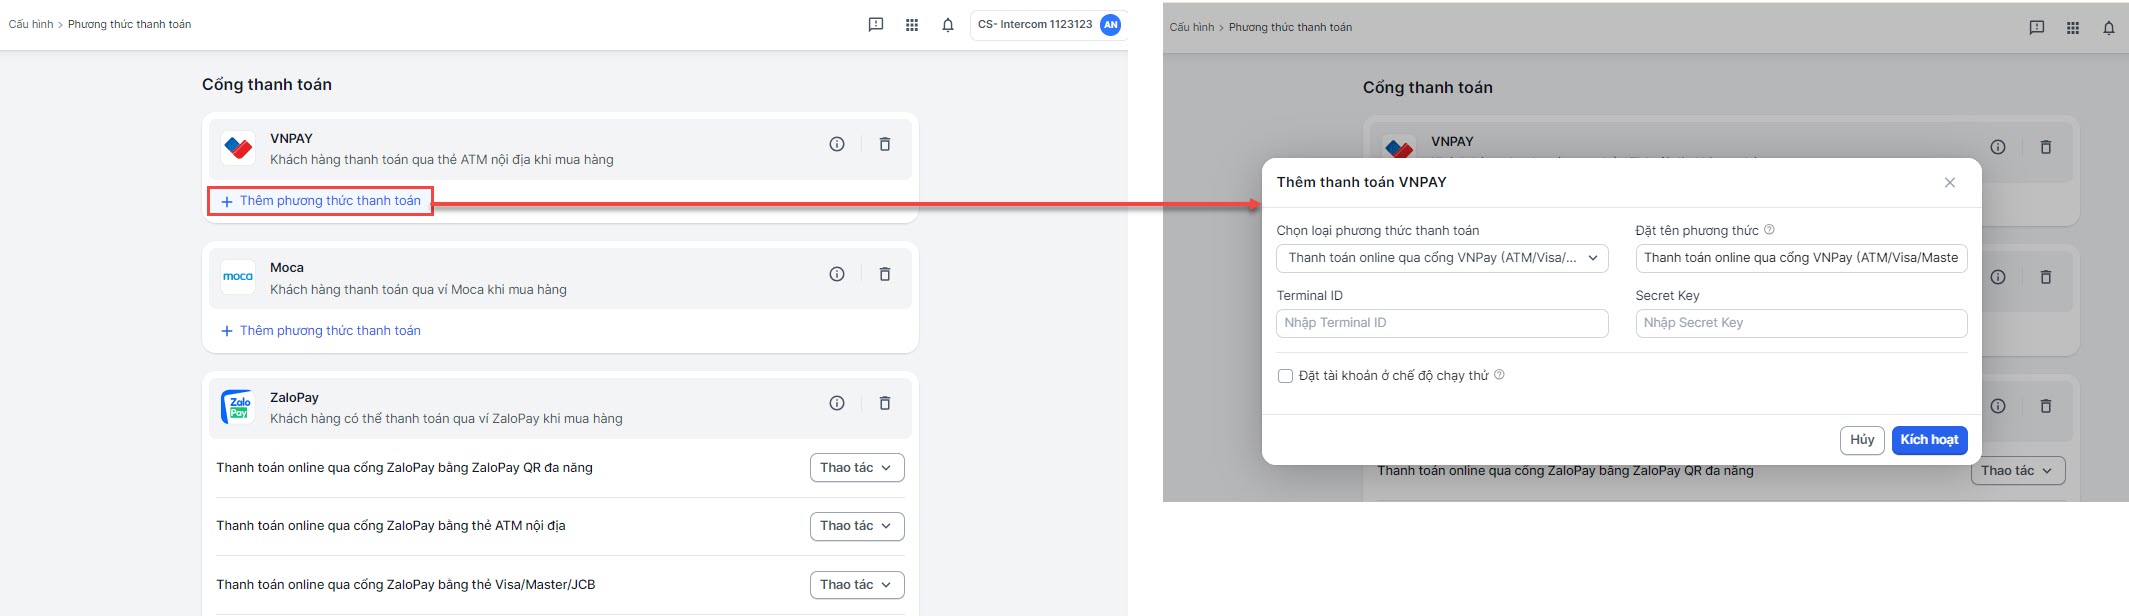The height and width of the screenshot is (616, 2129).
Task: Click feedback icon near CS- Intercom account
Action: click(876, 25)
